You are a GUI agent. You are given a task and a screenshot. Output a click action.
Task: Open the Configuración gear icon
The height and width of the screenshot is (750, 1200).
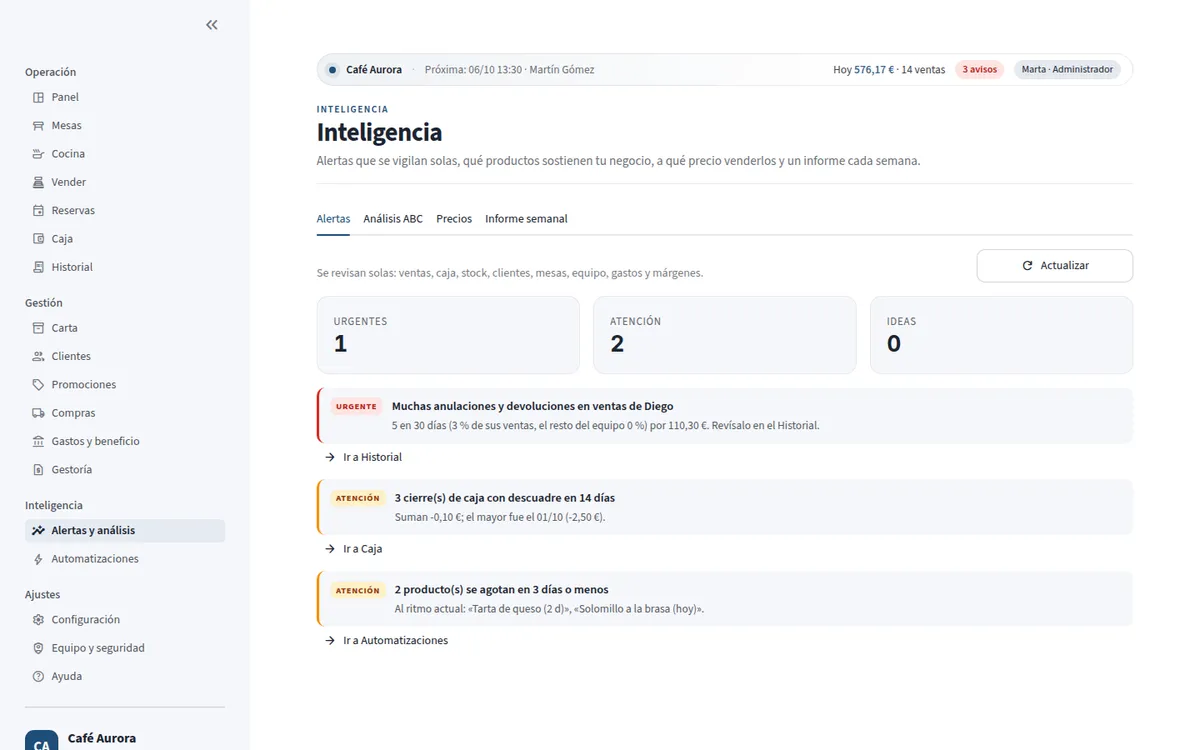38,620
